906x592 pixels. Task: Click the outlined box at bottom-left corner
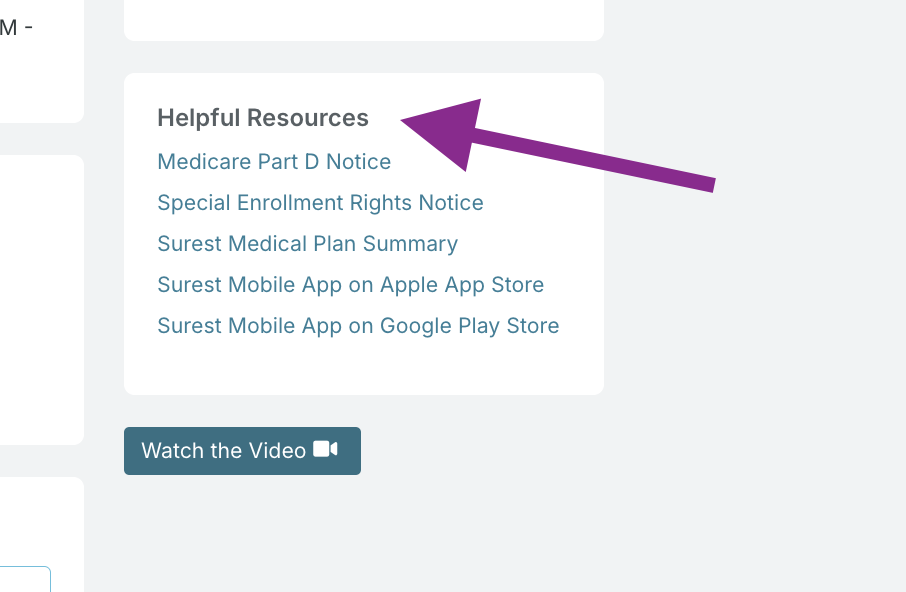[25, 579]
